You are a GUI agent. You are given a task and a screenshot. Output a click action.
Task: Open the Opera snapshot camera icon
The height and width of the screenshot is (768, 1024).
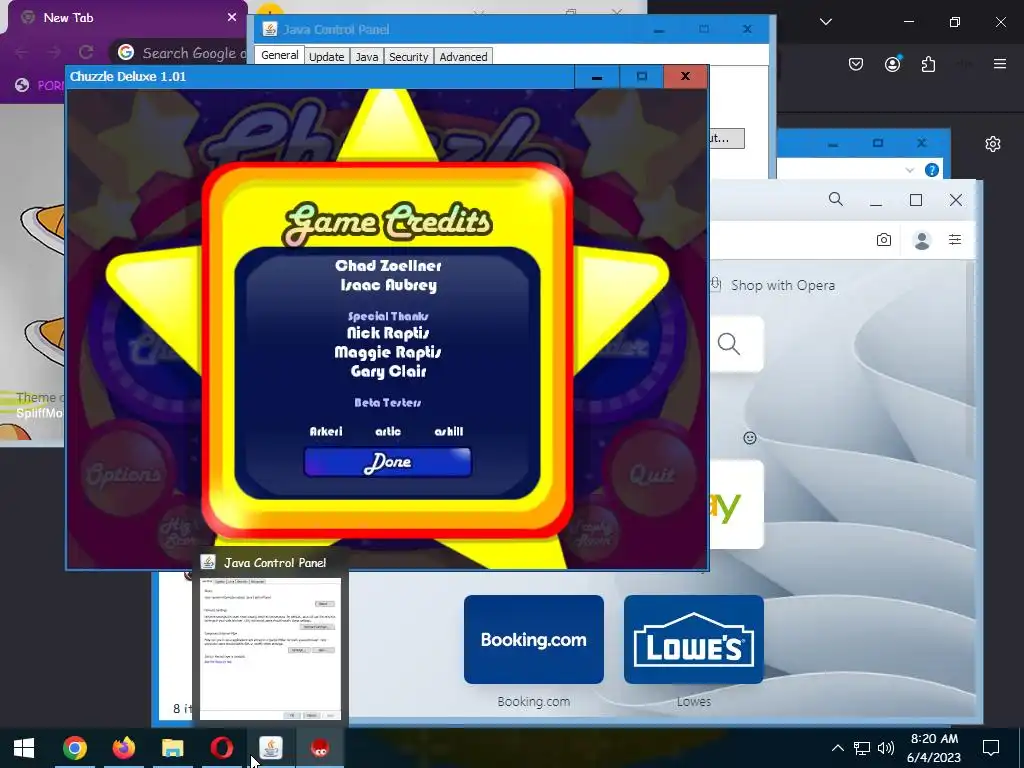coord(884,240)
